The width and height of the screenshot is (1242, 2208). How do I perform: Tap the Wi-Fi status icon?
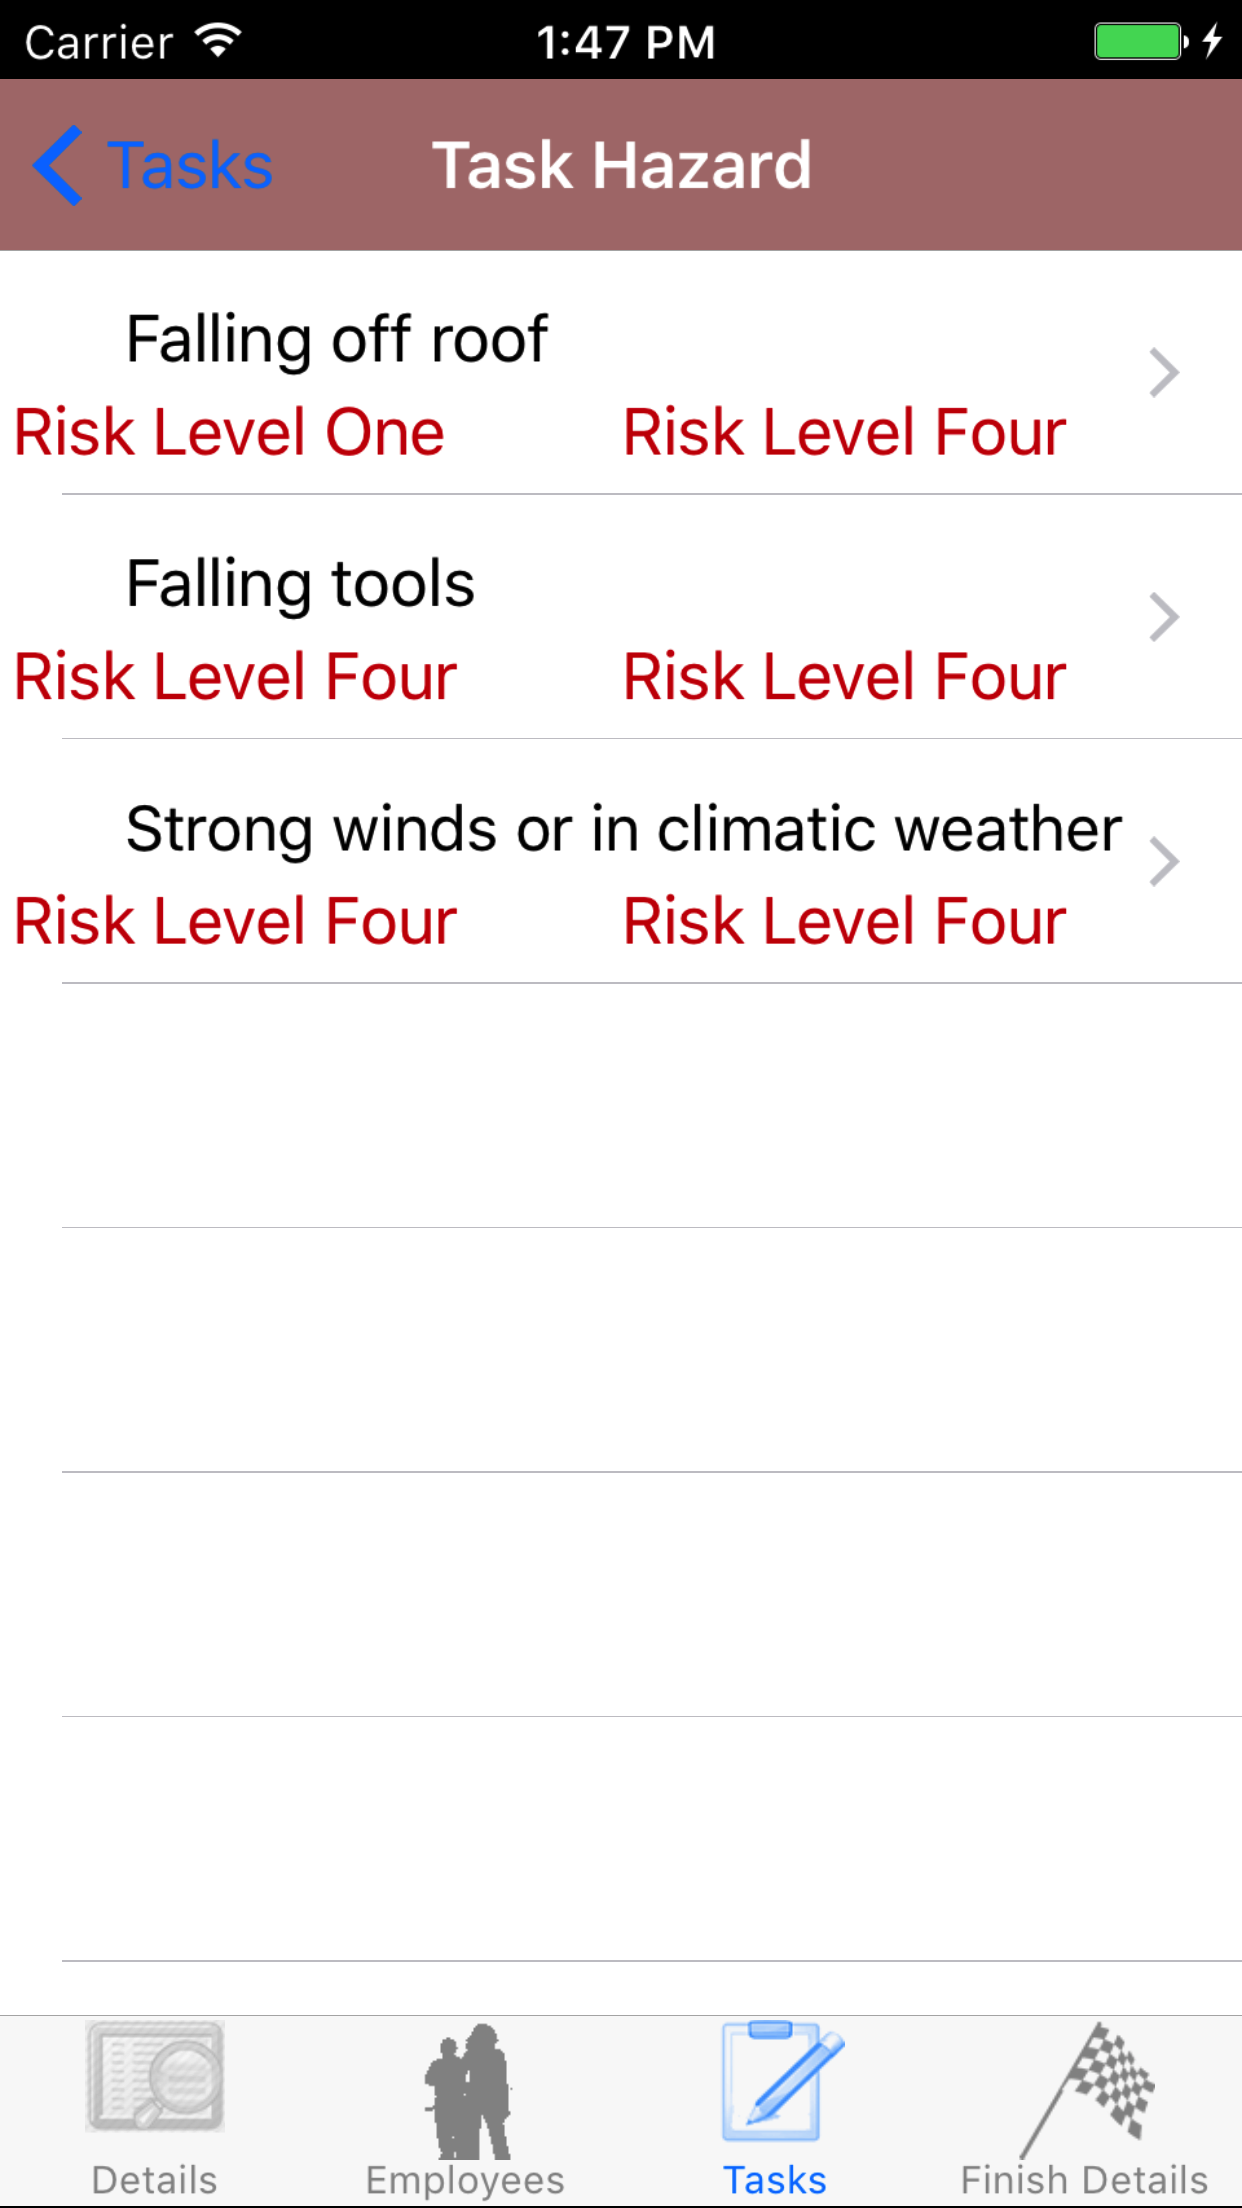(x=218, y=41)
